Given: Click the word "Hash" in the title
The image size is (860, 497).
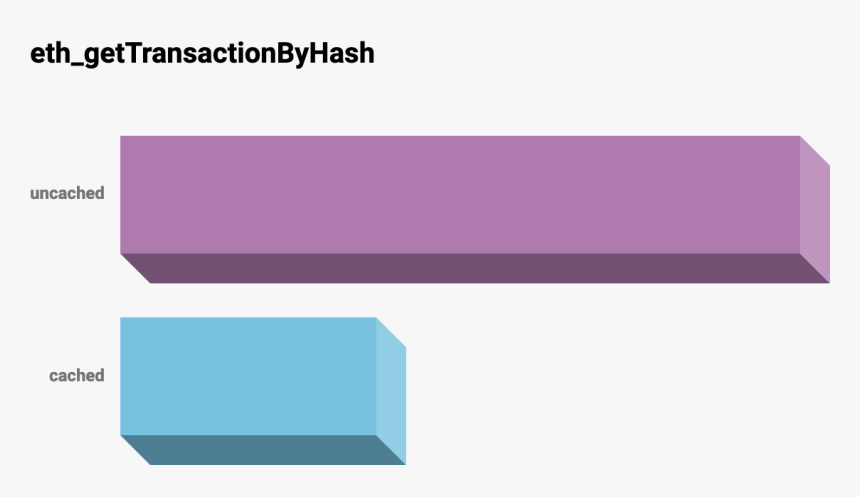Looking at the screenshot, I should (344, 53).
